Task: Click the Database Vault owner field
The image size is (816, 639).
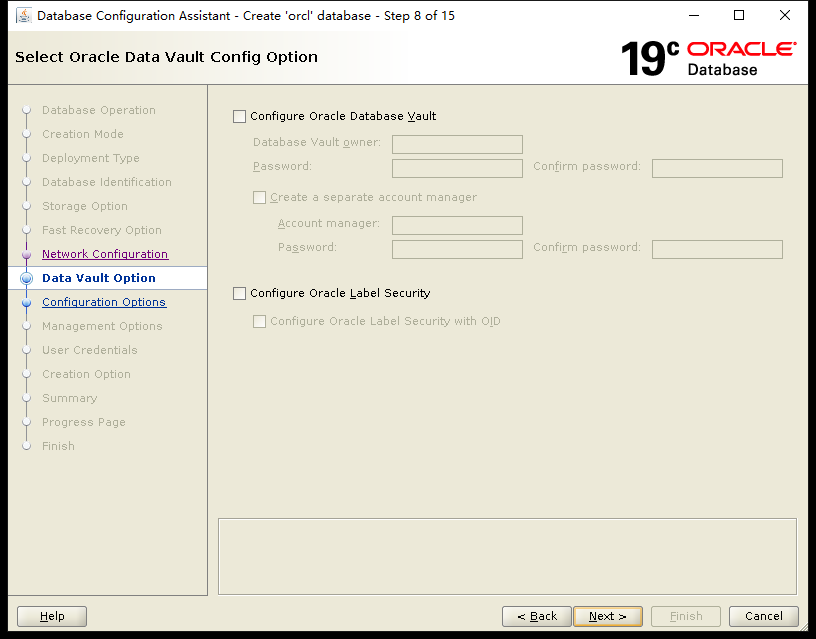Action: [x=457, y=144]
